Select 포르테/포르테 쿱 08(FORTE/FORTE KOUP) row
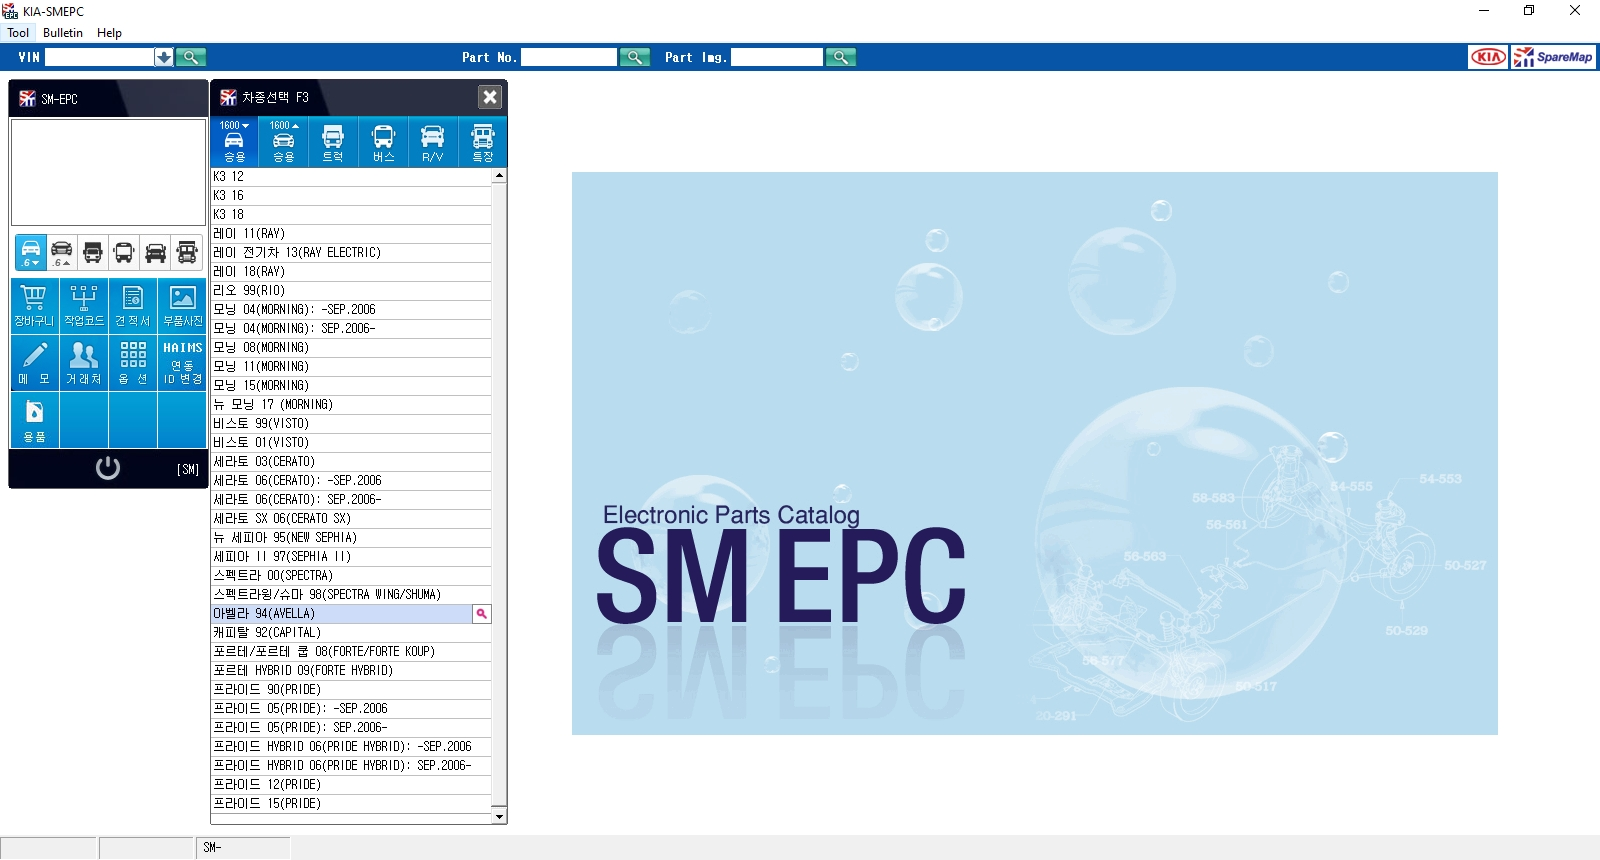Image resolution: width=1600 pixels, height=860 pixels. pyautogui.click(x=351, y=651)
